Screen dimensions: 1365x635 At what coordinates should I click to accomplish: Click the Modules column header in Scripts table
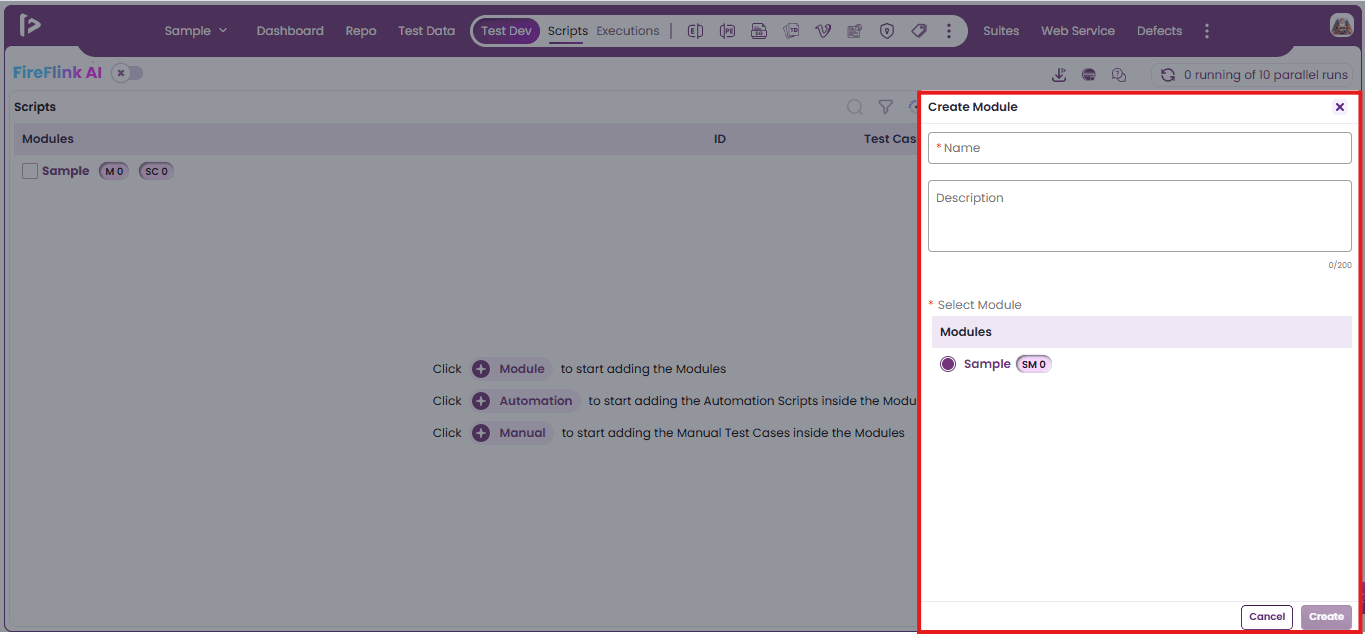pyautogui.click(x=48, y=139)
